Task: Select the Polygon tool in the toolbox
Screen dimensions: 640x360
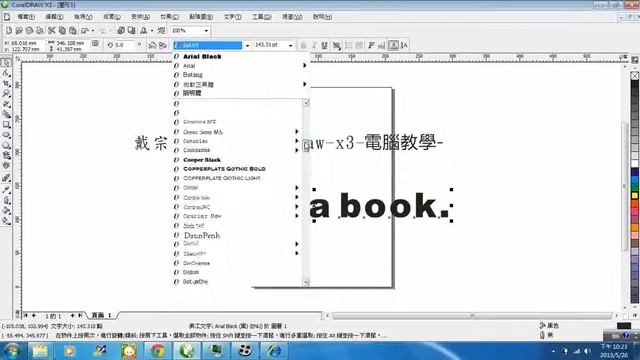Action: tap(6, 145)
